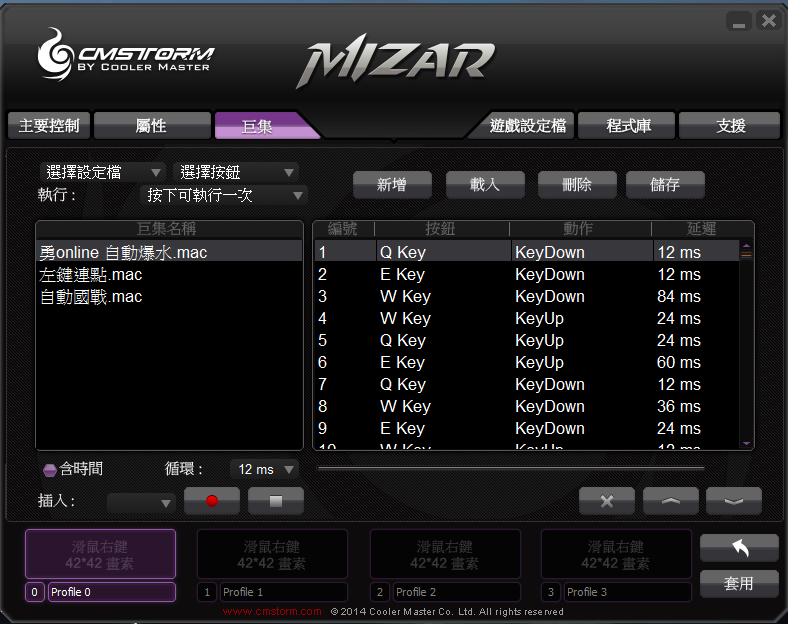Select step 2 E Key KeyDown row

tap(527, 274)
